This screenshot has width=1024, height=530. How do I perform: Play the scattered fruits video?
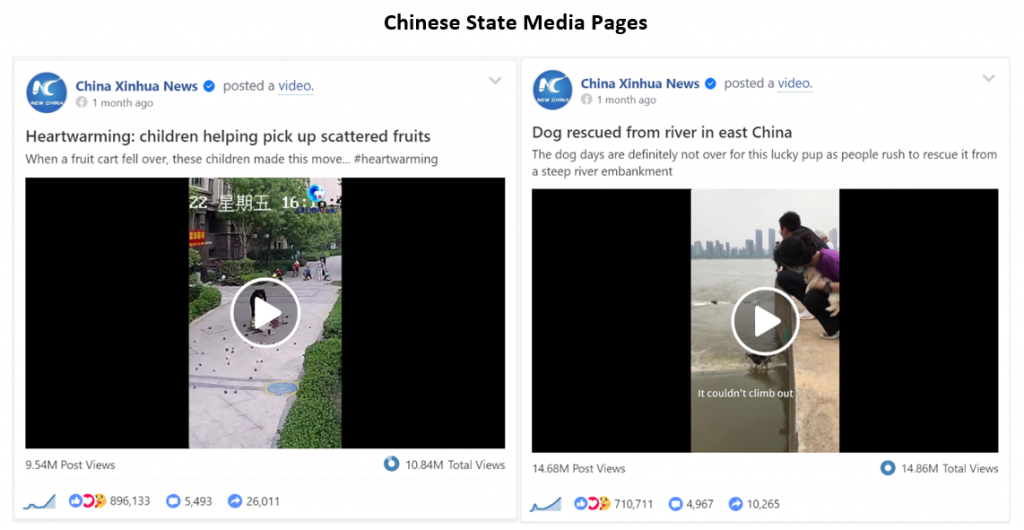coord(265,313)
